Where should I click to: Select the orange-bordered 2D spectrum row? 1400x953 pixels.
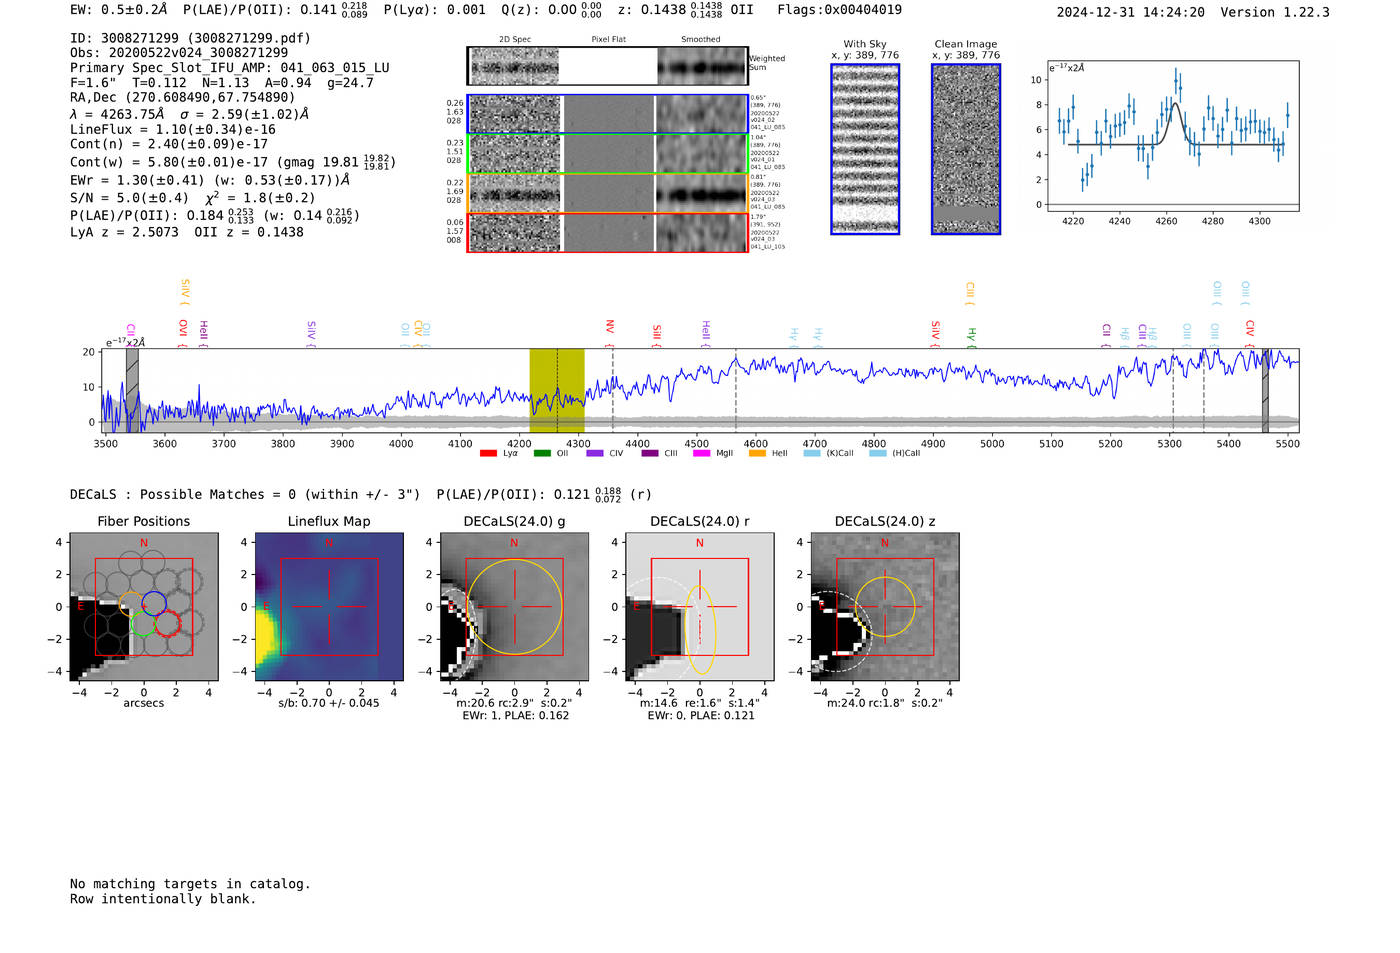click(x=607, y=193)
